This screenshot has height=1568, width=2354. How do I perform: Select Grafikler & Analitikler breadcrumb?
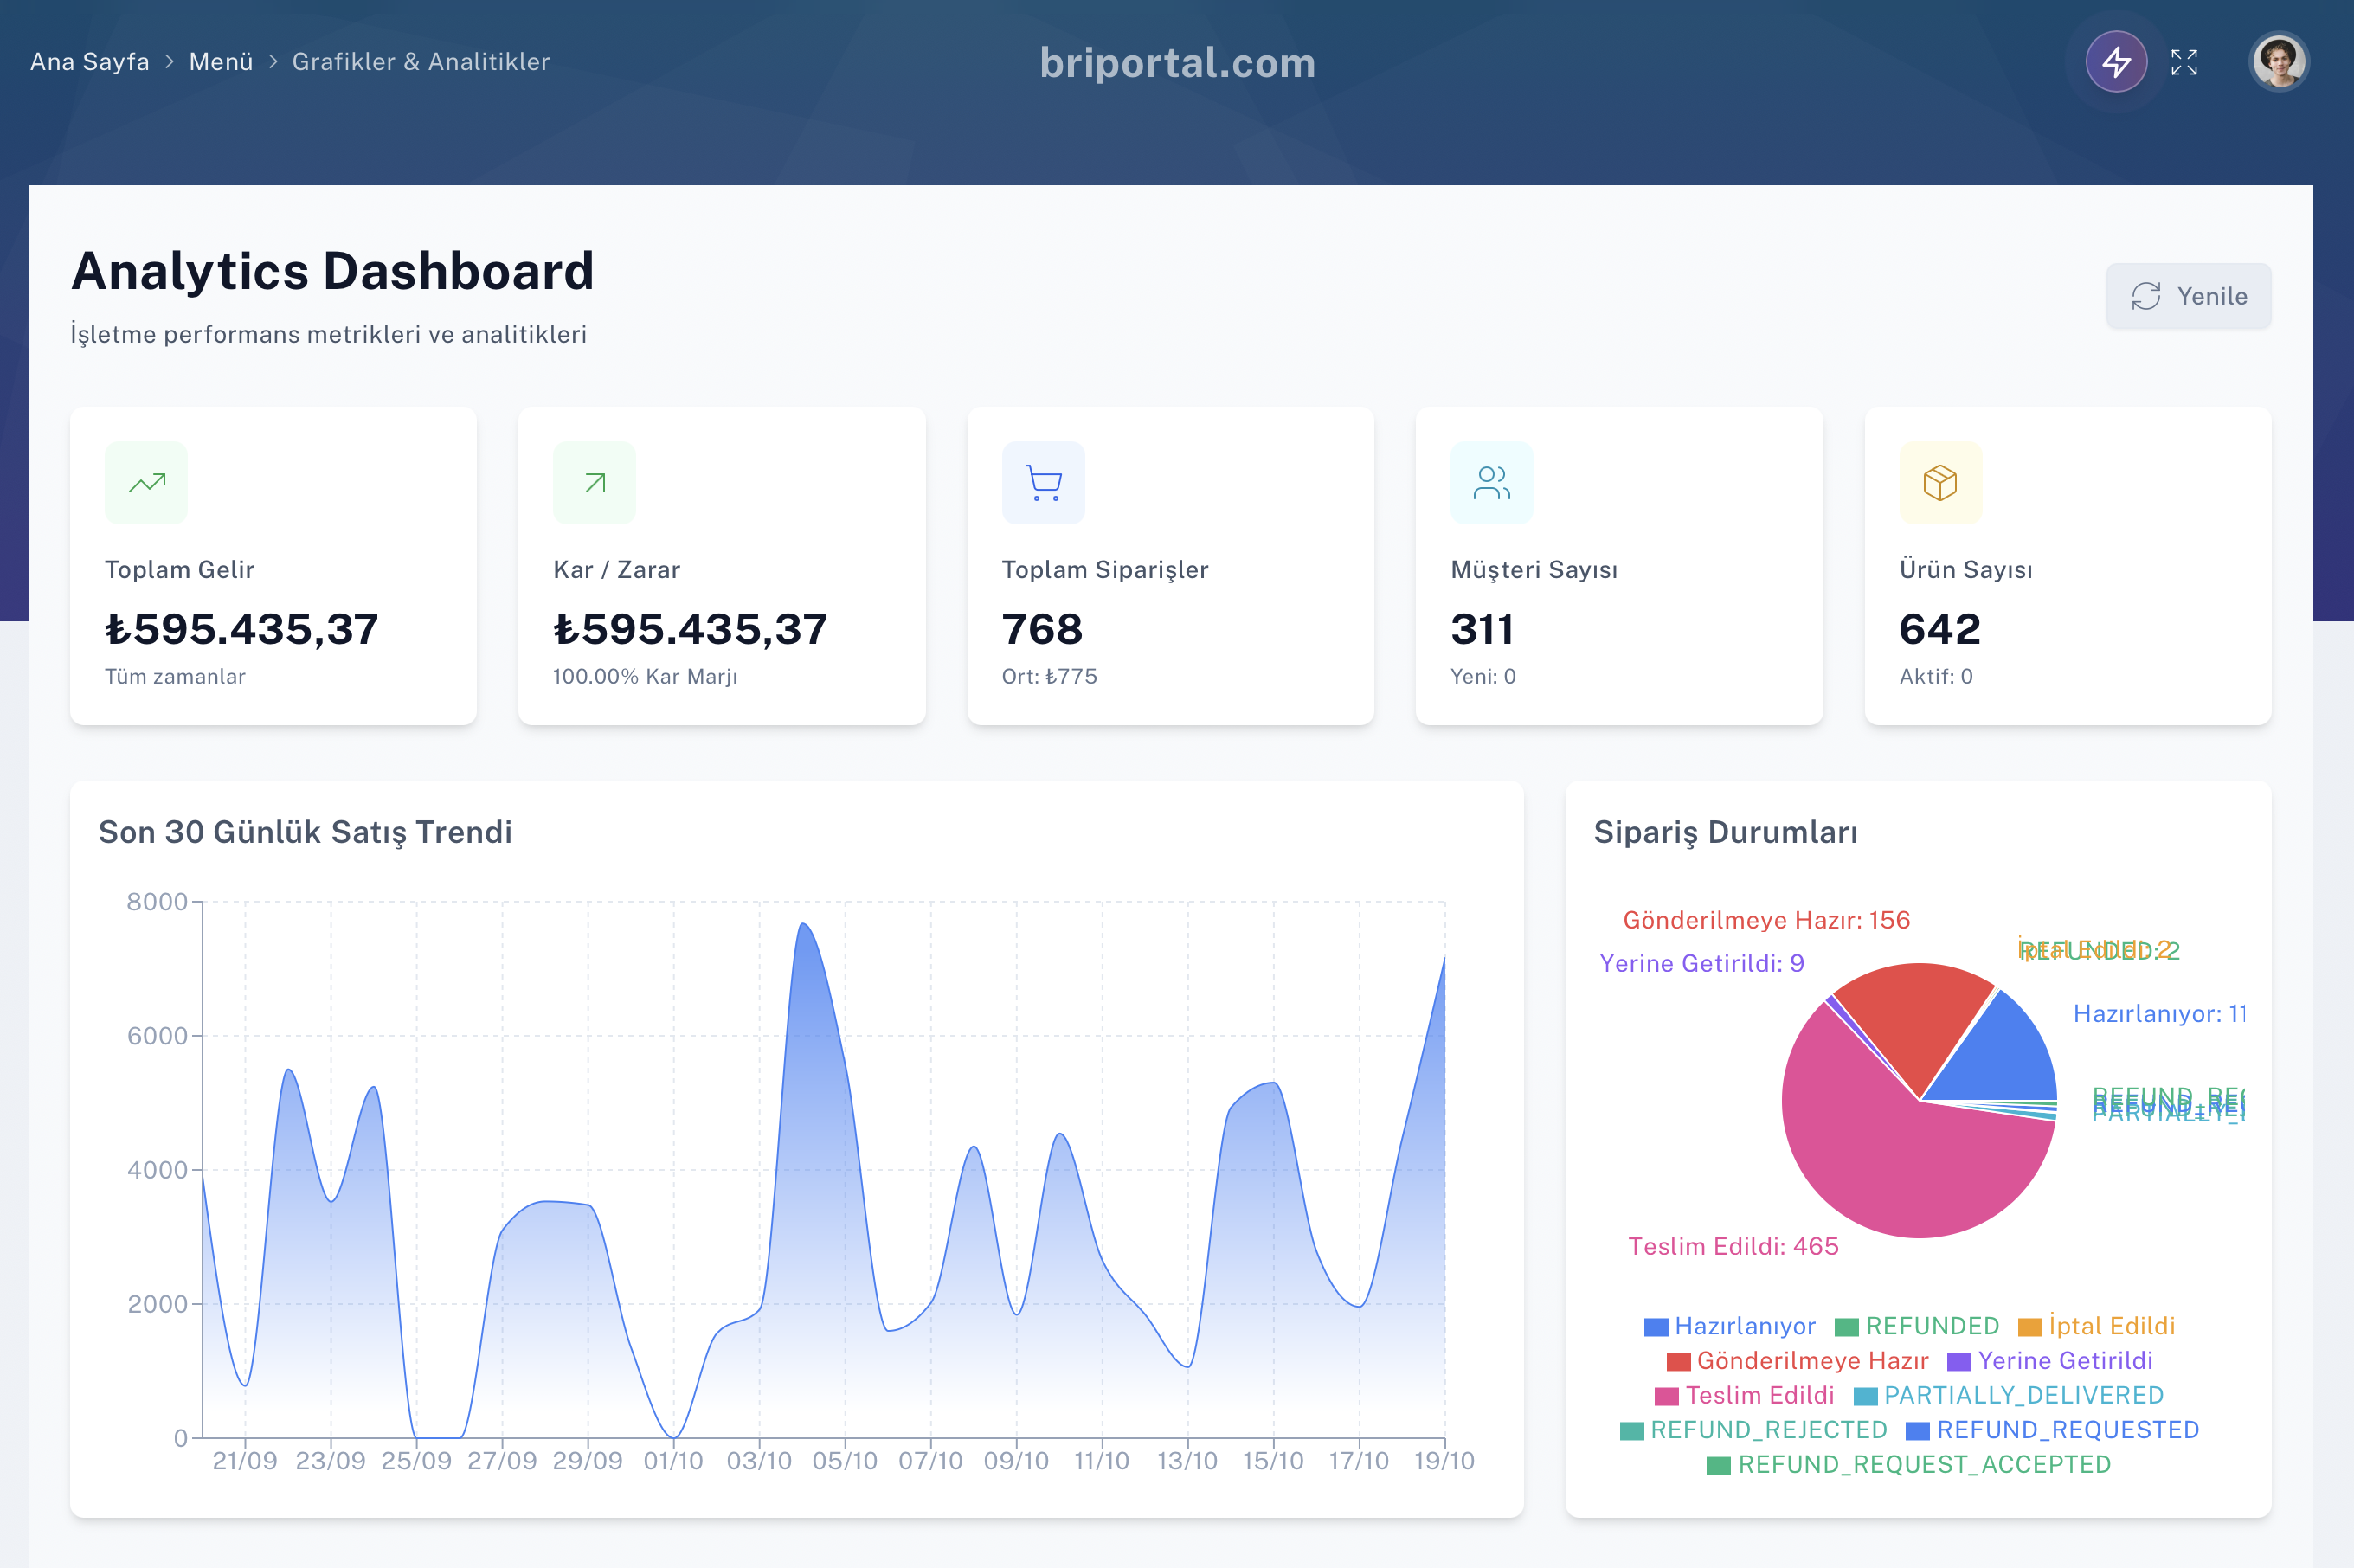point(421,62)
